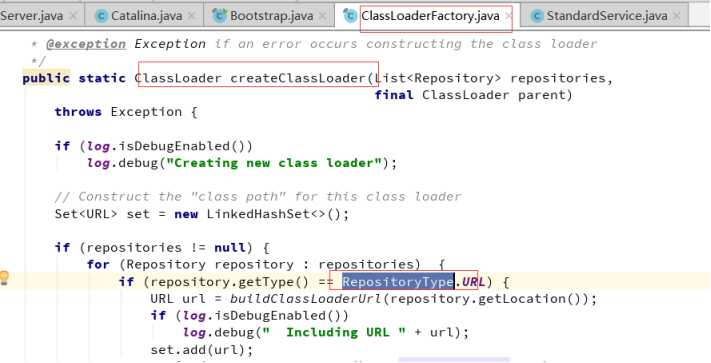
Task: Switch to the Catalina.java tab
Action: pos(146,16)
